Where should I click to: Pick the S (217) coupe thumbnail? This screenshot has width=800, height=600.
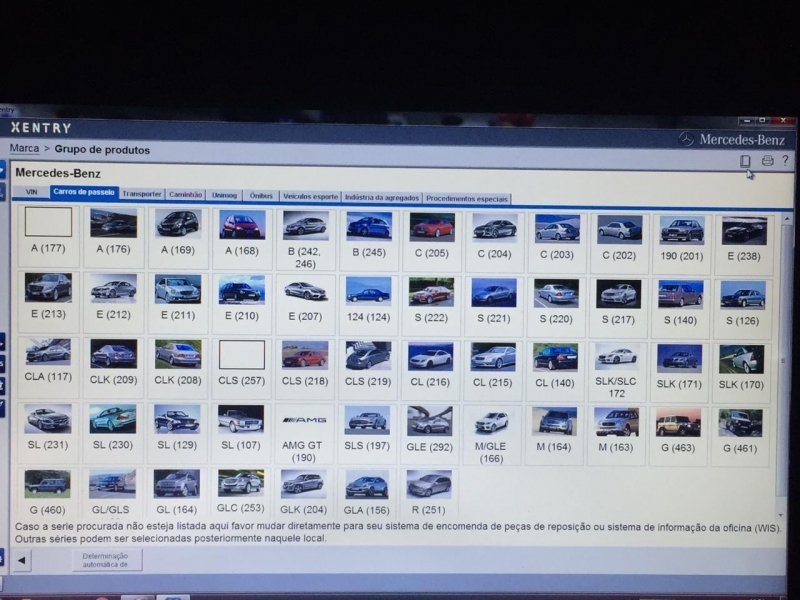point(618,294)
